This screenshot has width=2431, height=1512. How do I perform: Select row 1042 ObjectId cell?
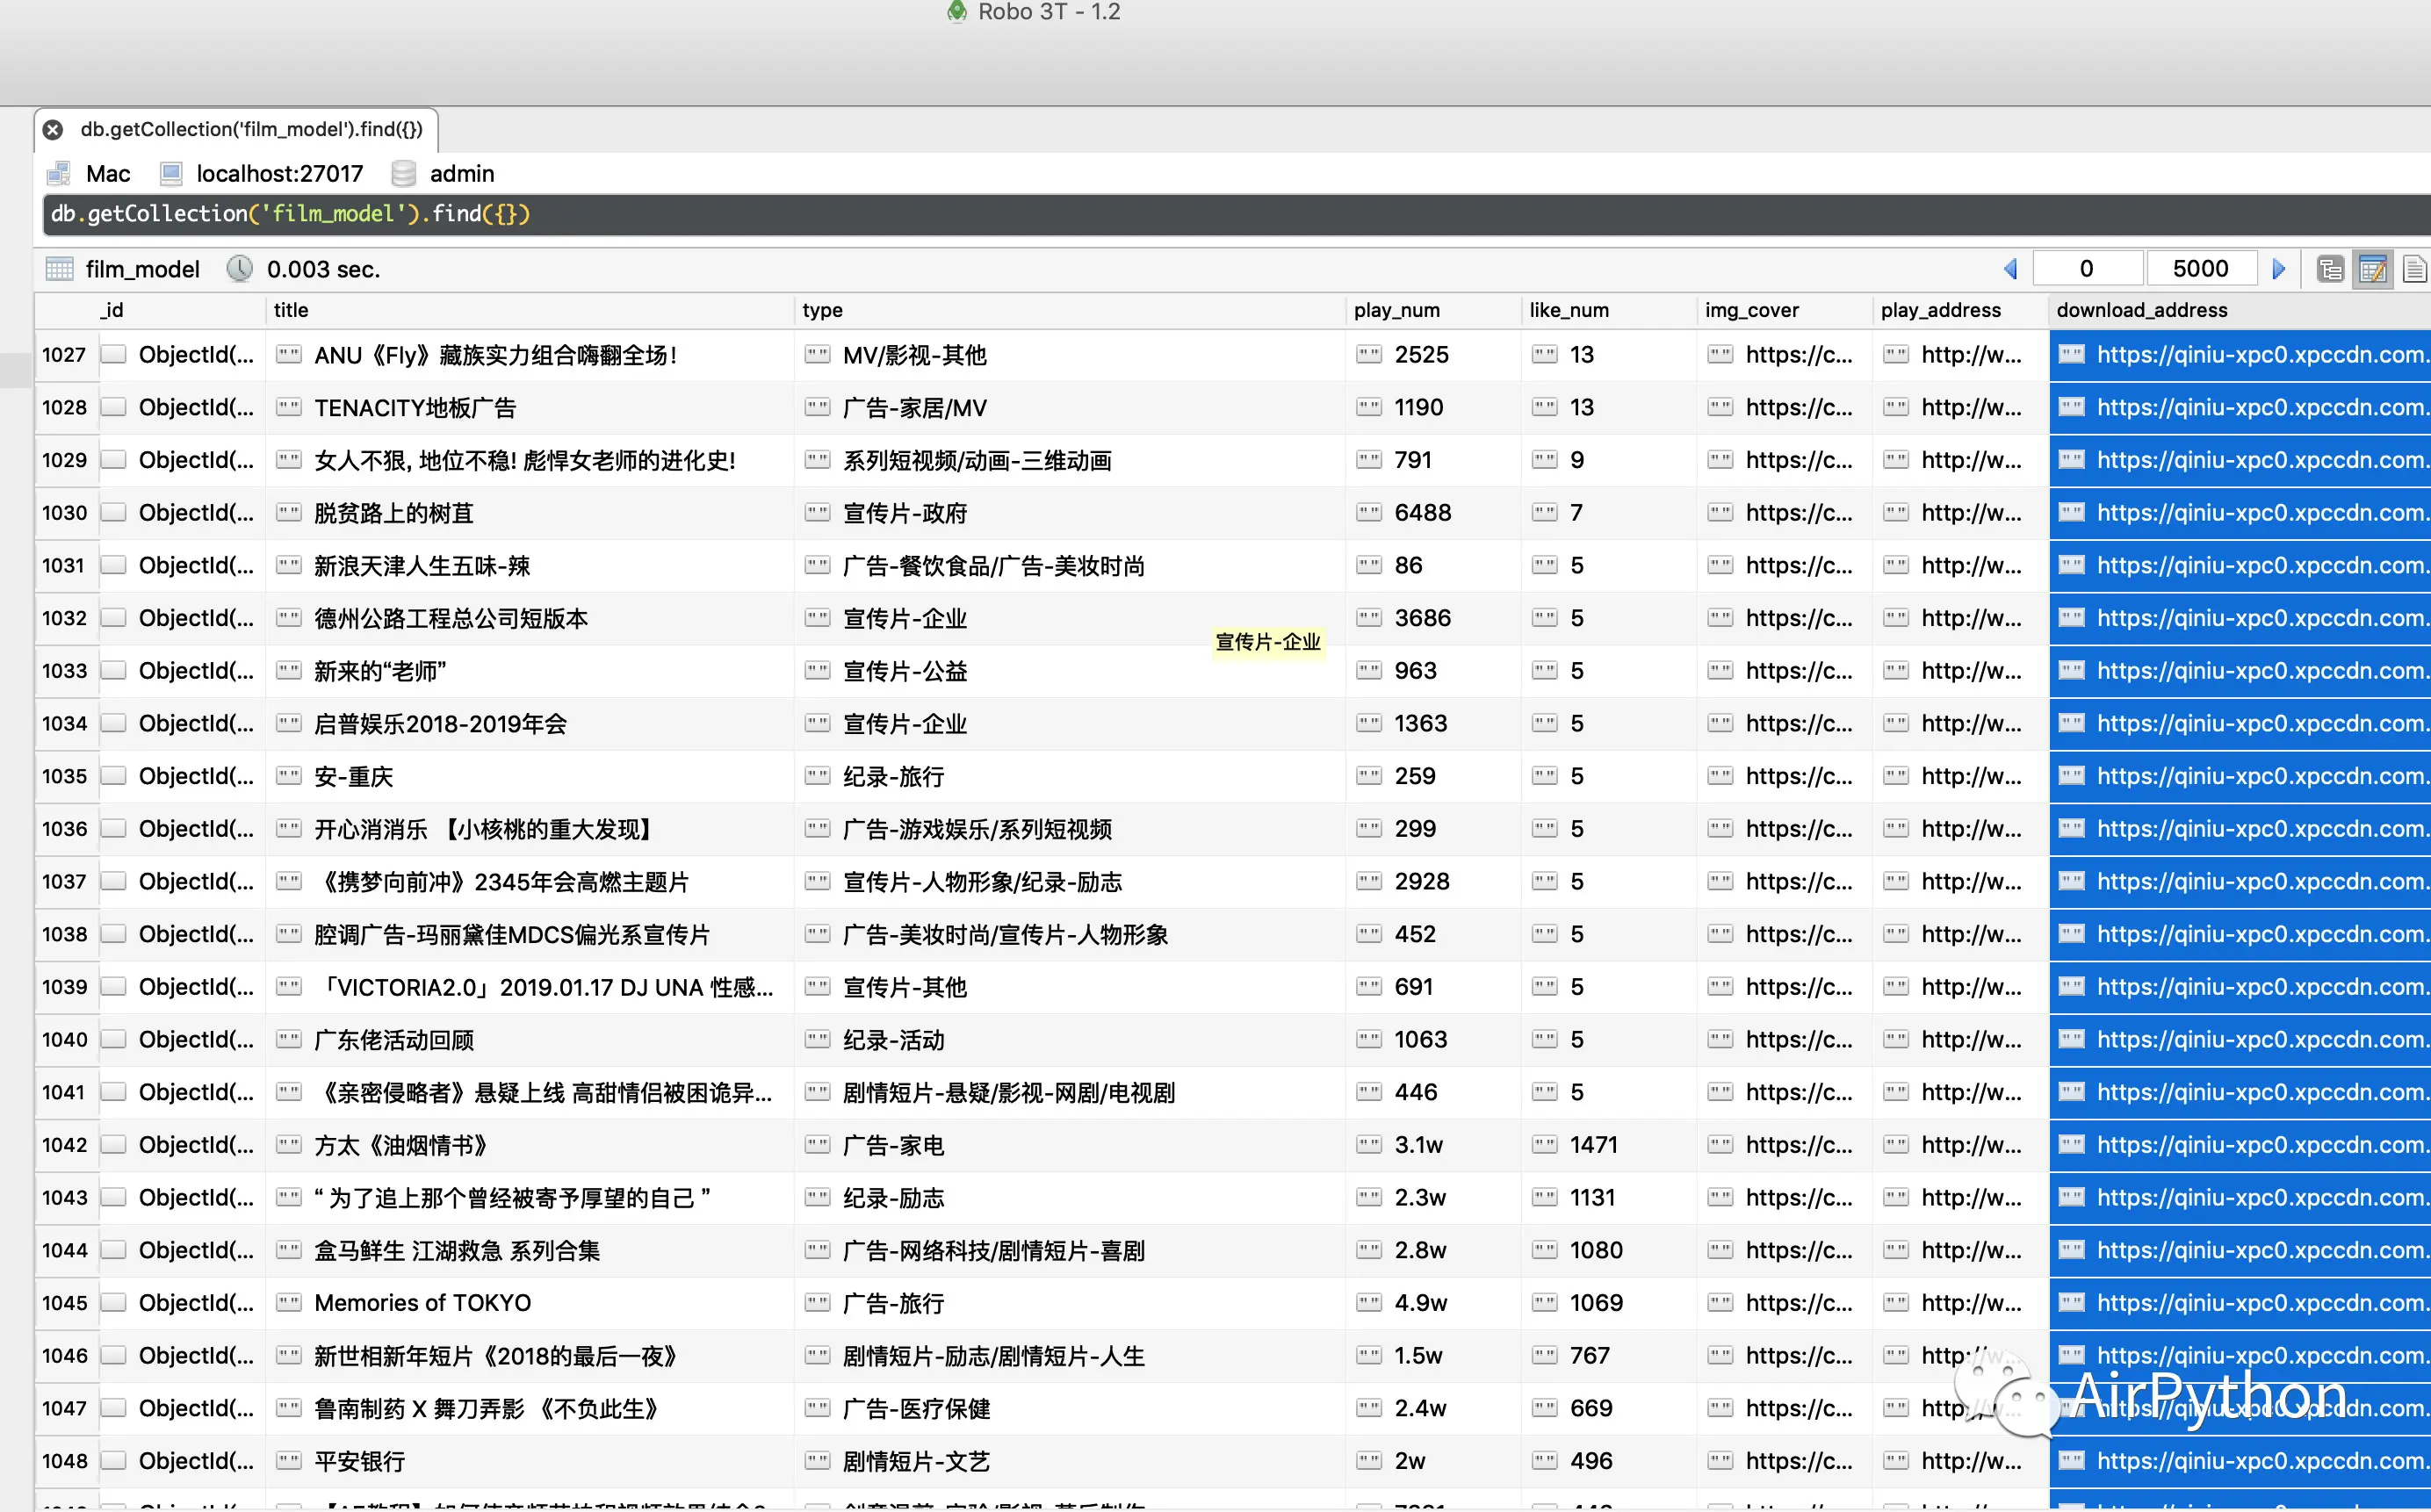(x=195, y=1145)
